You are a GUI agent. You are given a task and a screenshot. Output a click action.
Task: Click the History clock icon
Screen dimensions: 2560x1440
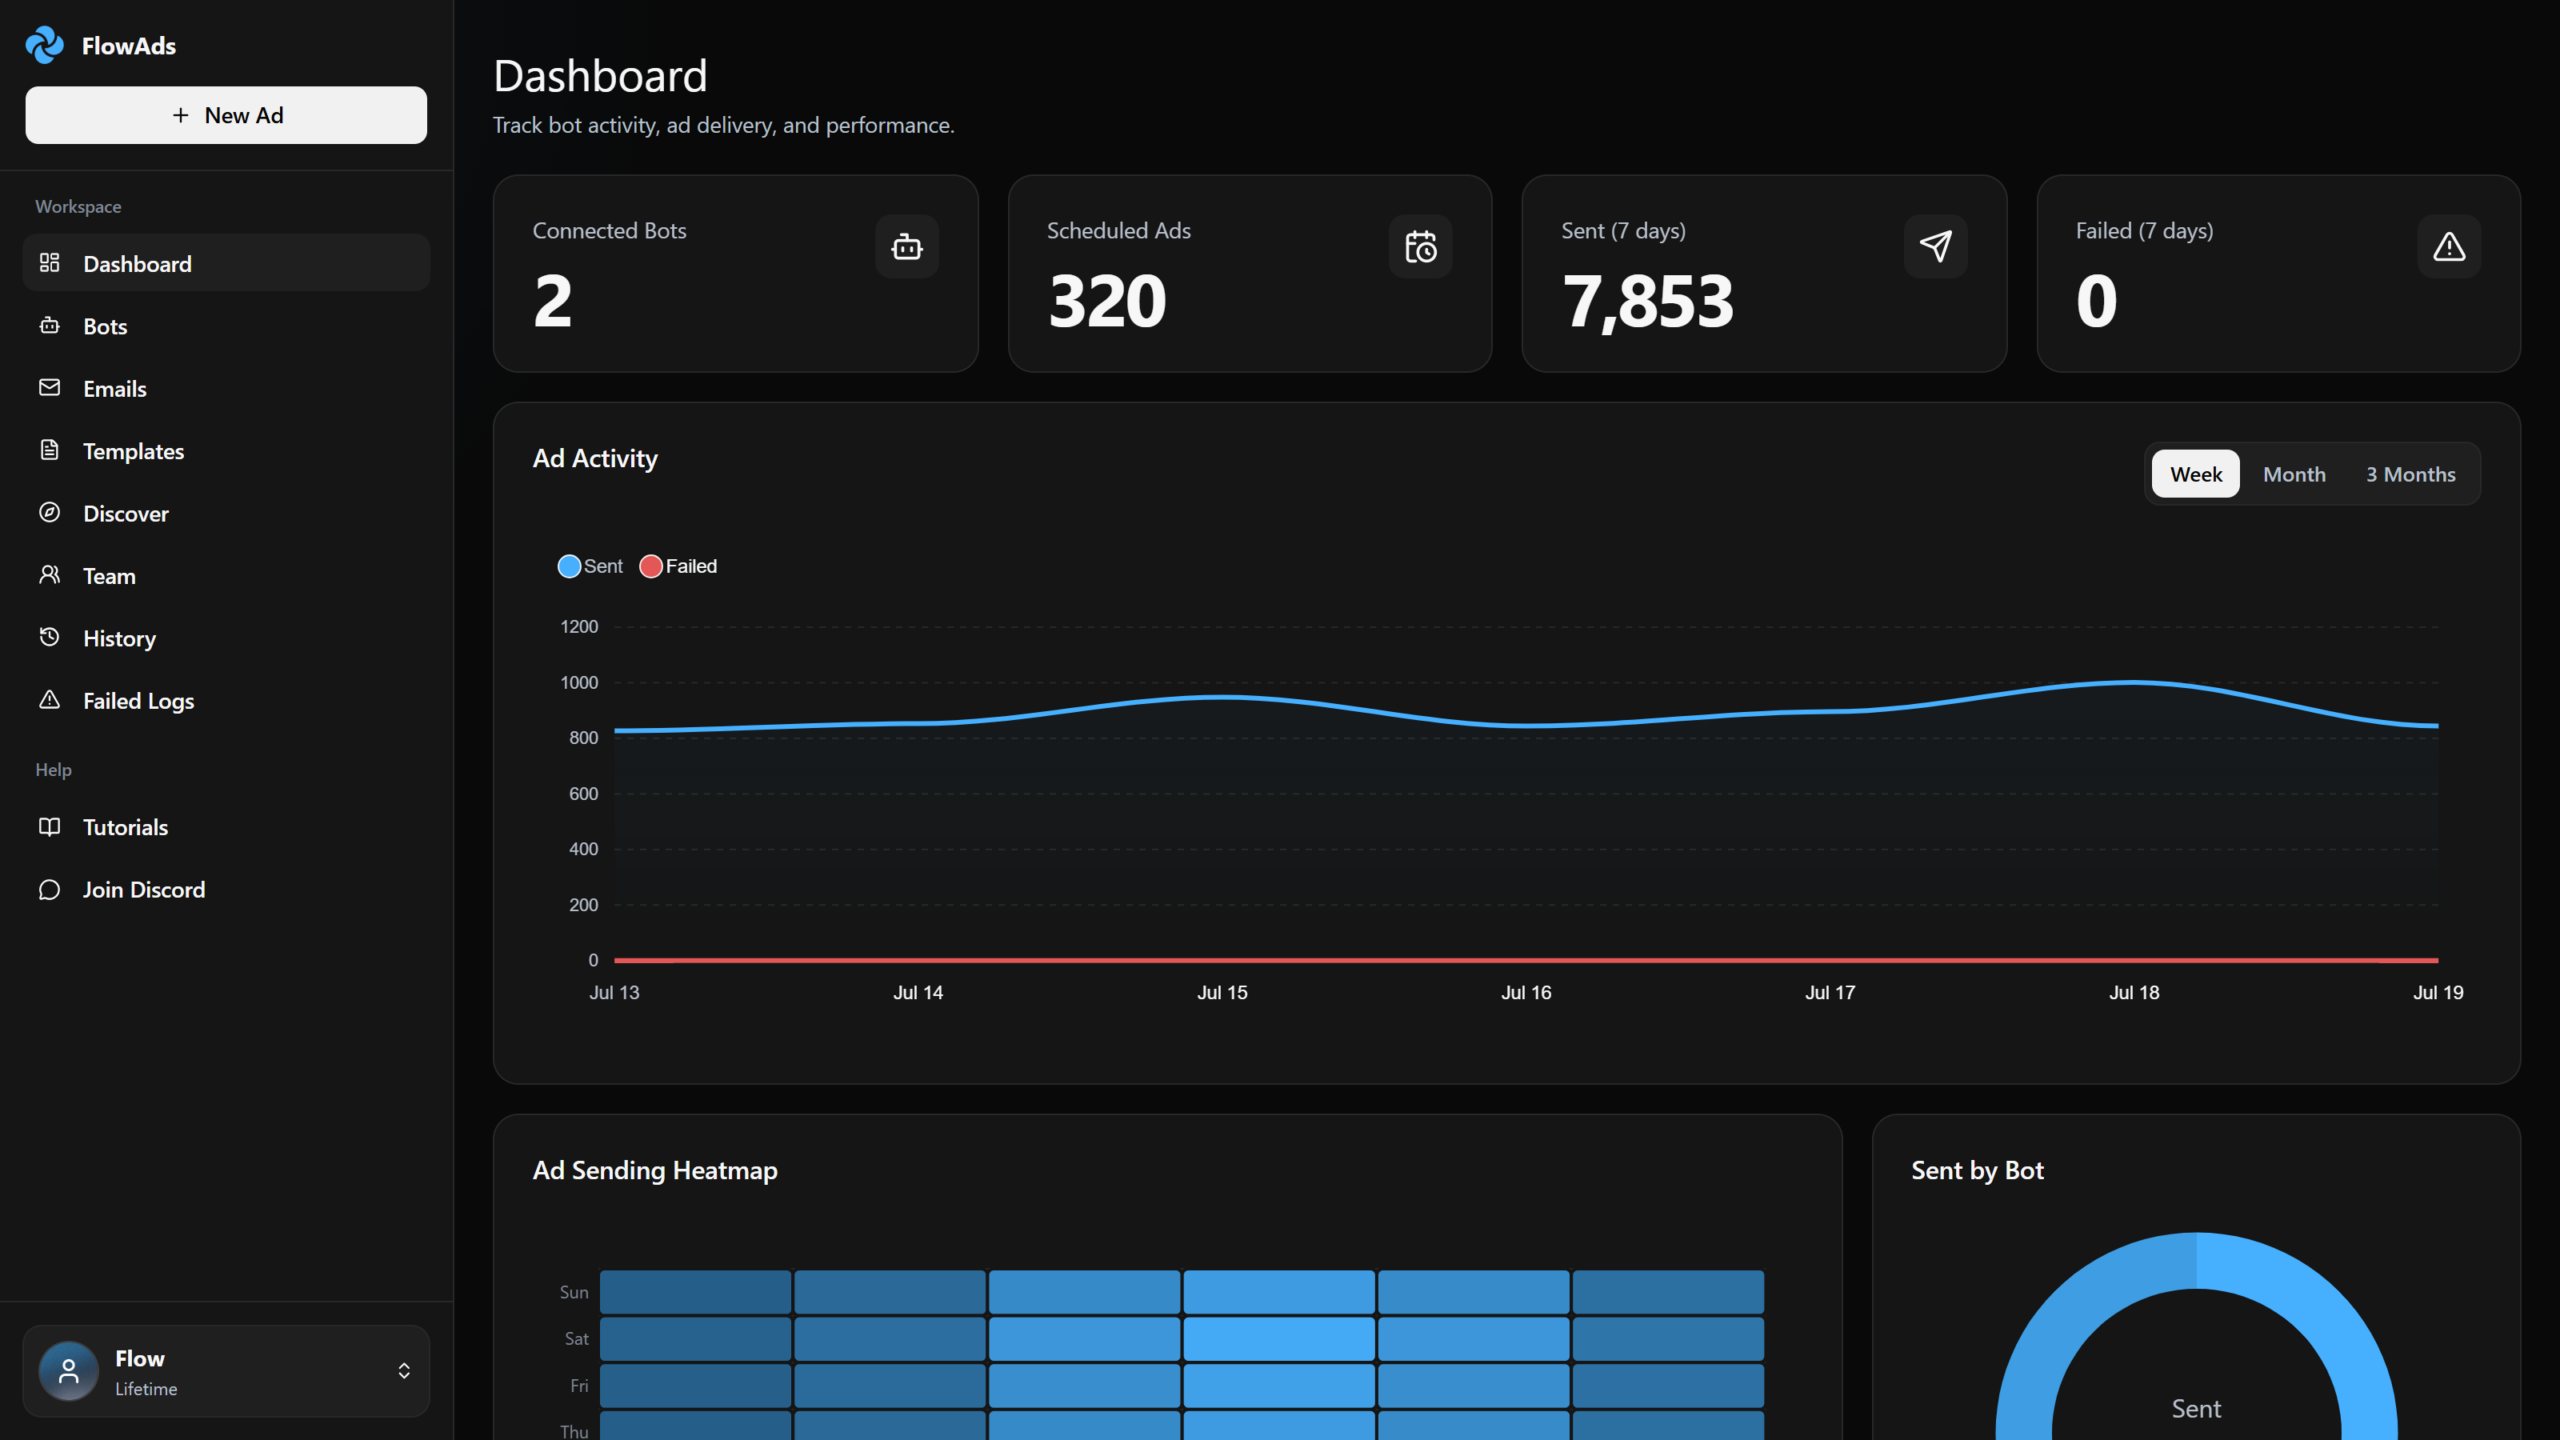click(x=49, y=637)
